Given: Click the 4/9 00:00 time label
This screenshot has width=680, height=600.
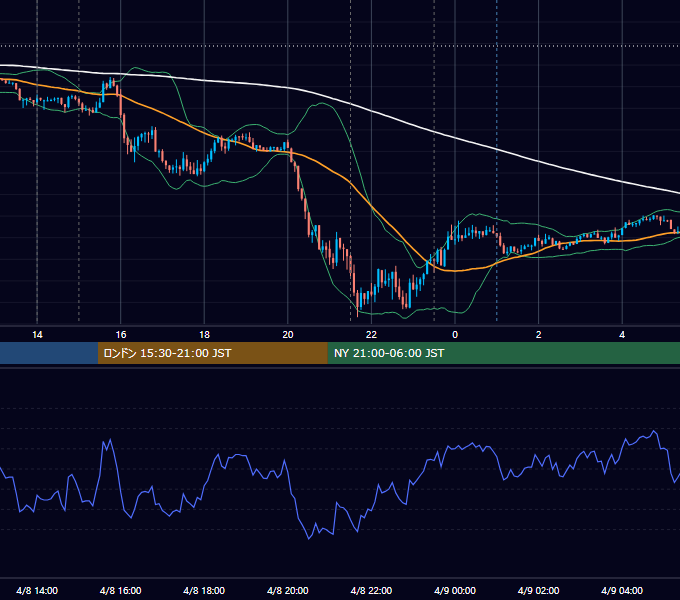Looking at the screenshot, I should pyautogui.click(x=455, y=590).
